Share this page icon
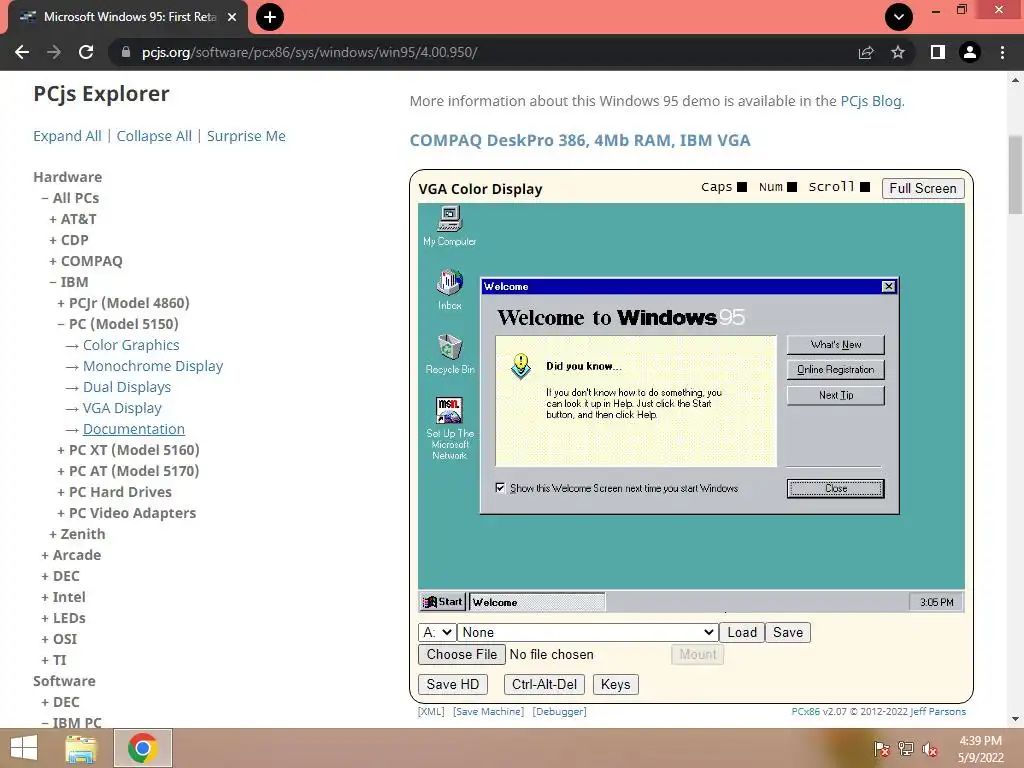This screenshot has height=768, width=1024. (866, 52)
